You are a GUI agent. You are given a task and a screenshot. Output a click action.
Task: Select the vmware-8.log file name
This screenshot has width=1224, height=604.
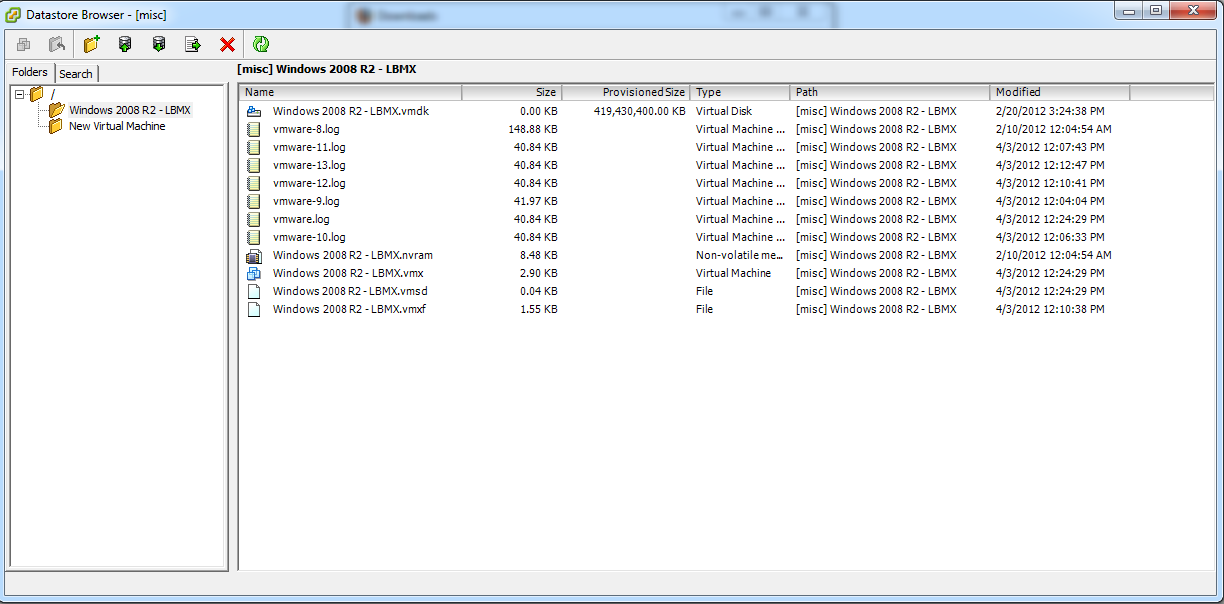pos(306,129)
